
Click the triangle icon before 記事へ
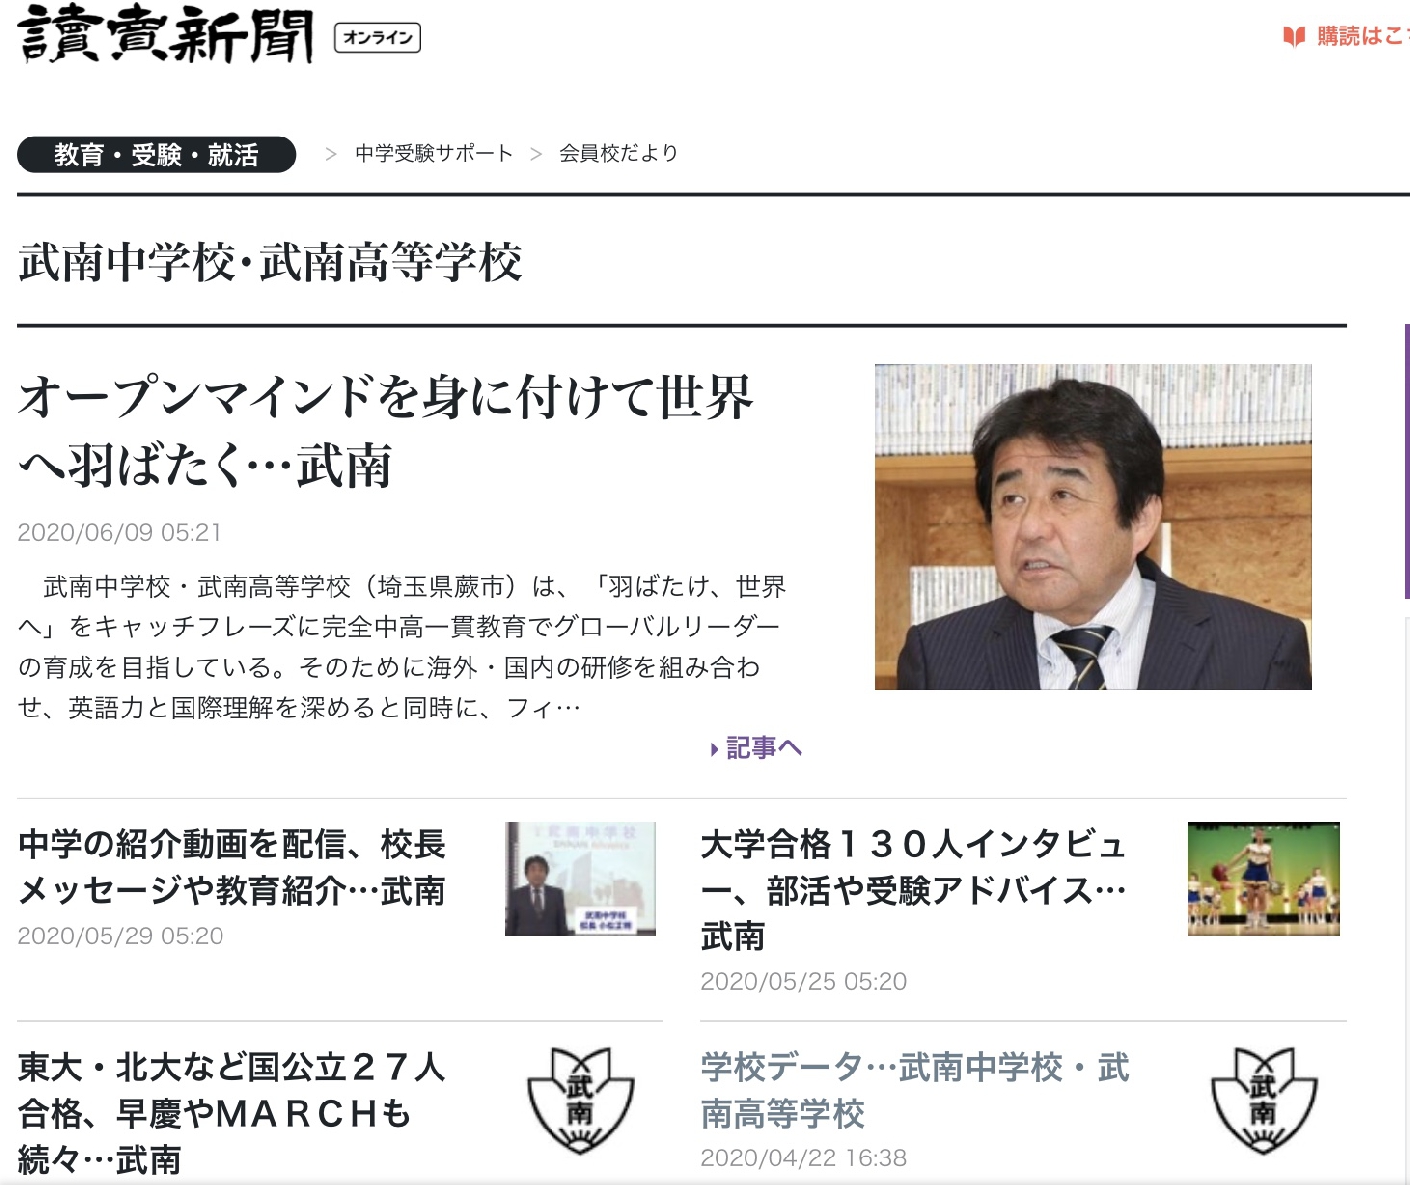[x=714, y=749]
